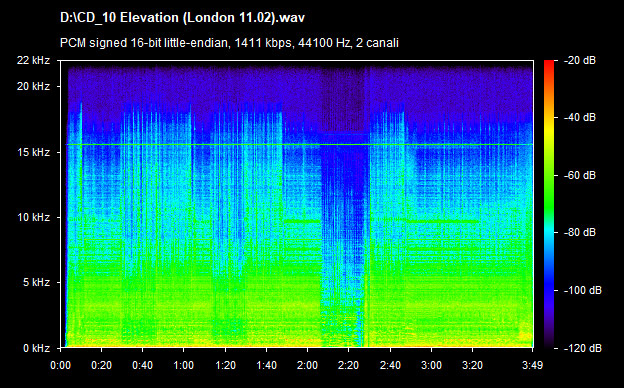Click the 1:00 time axis marker

click(183, 365)
